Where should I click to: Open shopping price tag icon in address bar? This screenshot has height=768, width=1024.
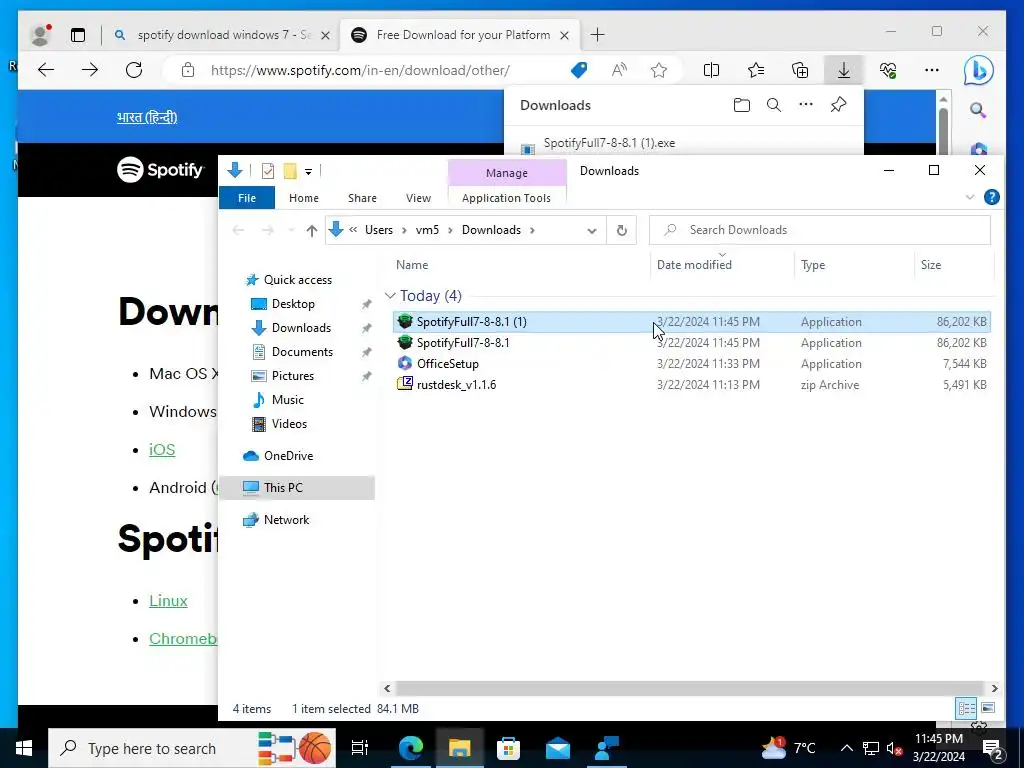pyautogui.click(x=579, y=70)
